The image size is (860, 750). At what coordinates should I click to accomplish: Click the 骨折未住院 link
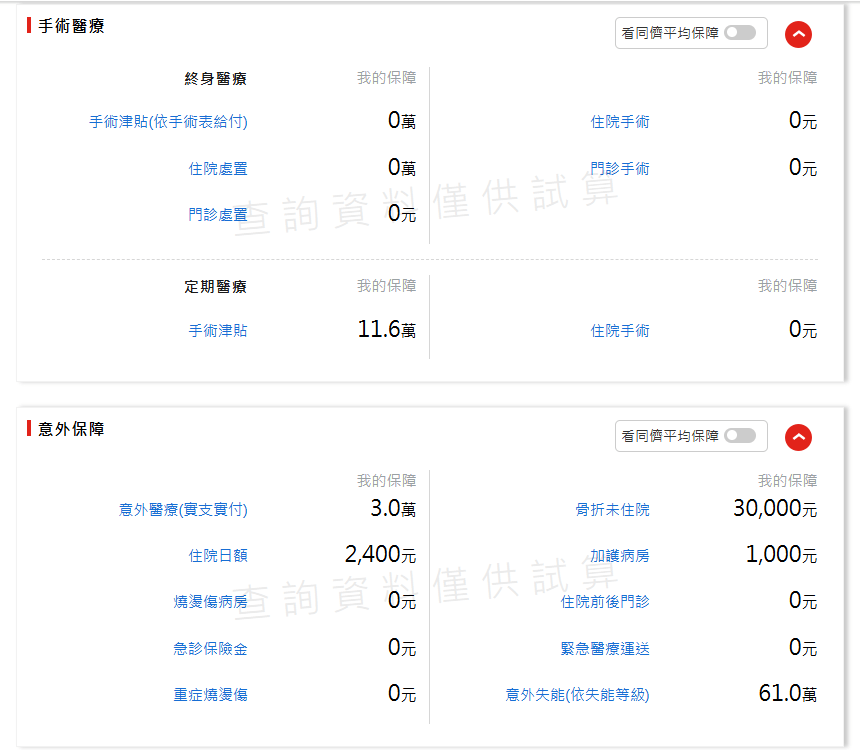click(612, 510)
